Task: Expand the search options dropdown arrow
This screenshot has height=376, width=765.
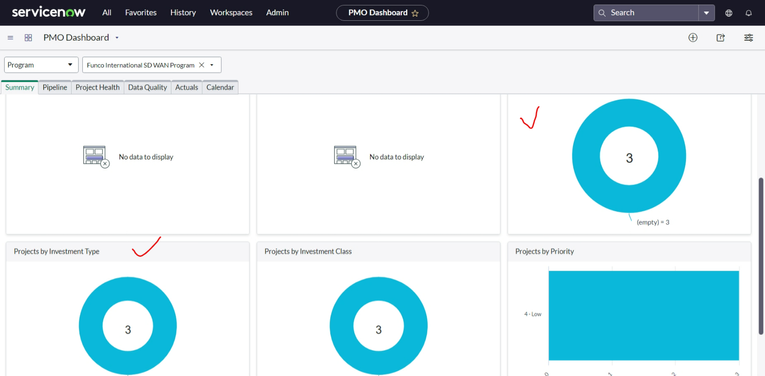Action: (706, 13)
